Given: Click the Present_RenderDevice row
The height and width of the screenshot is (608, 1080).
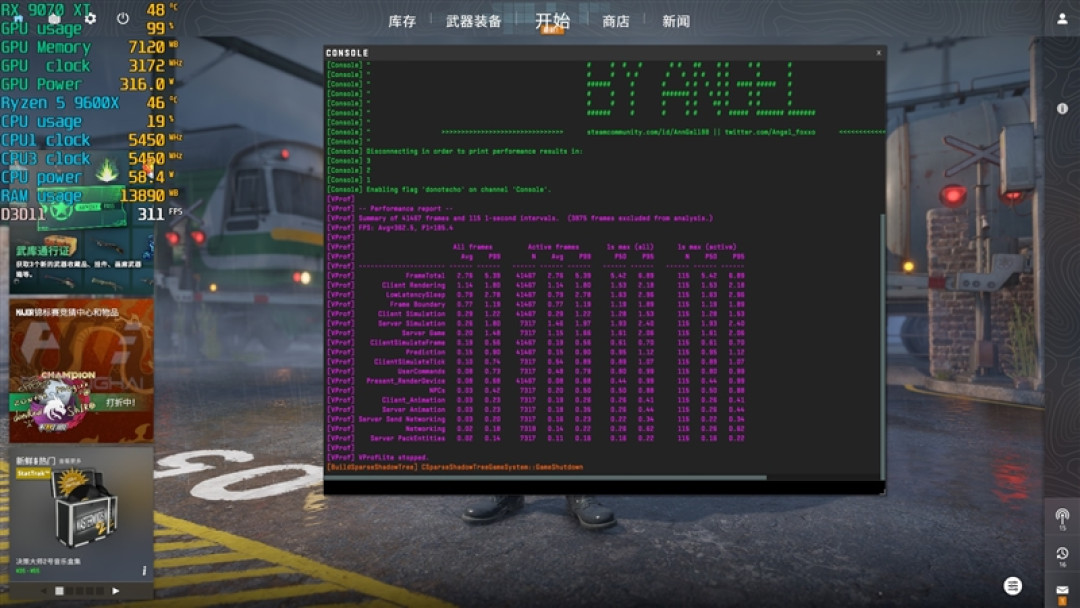Looking at the screenshot, I should coord(536,381).
